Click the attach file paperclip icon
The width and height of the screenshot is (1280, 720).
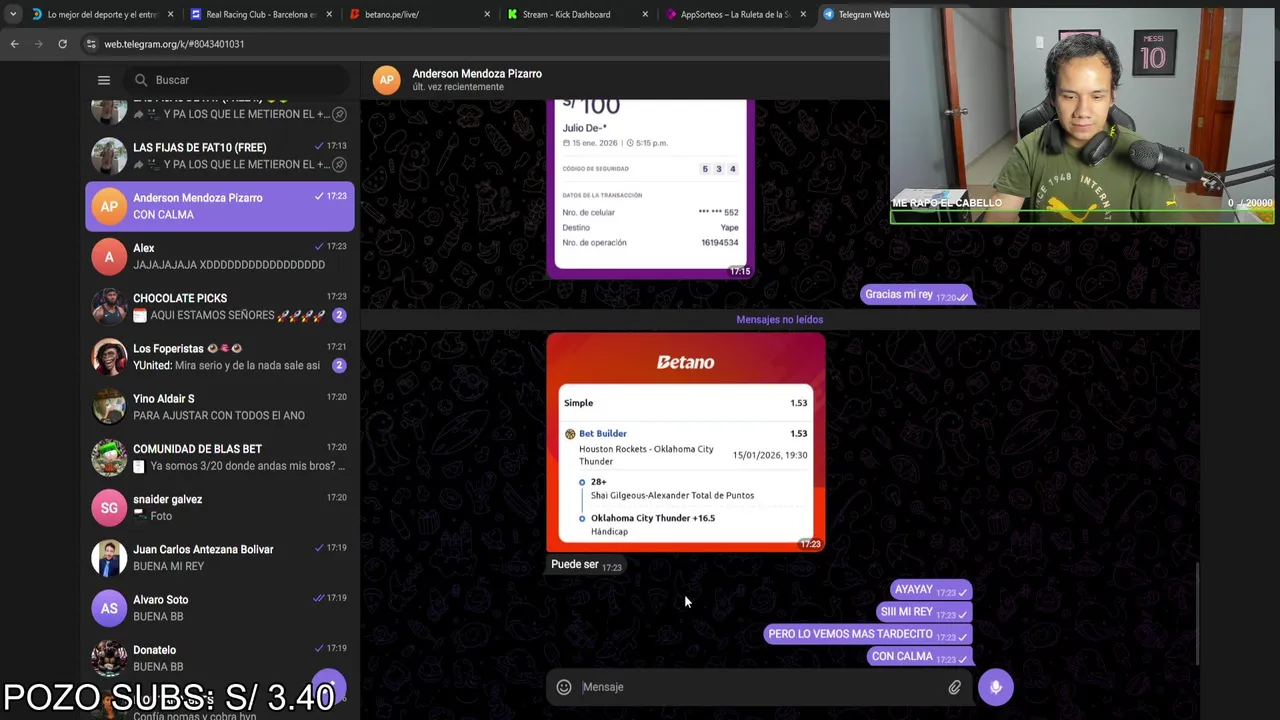tap(955, 687)
